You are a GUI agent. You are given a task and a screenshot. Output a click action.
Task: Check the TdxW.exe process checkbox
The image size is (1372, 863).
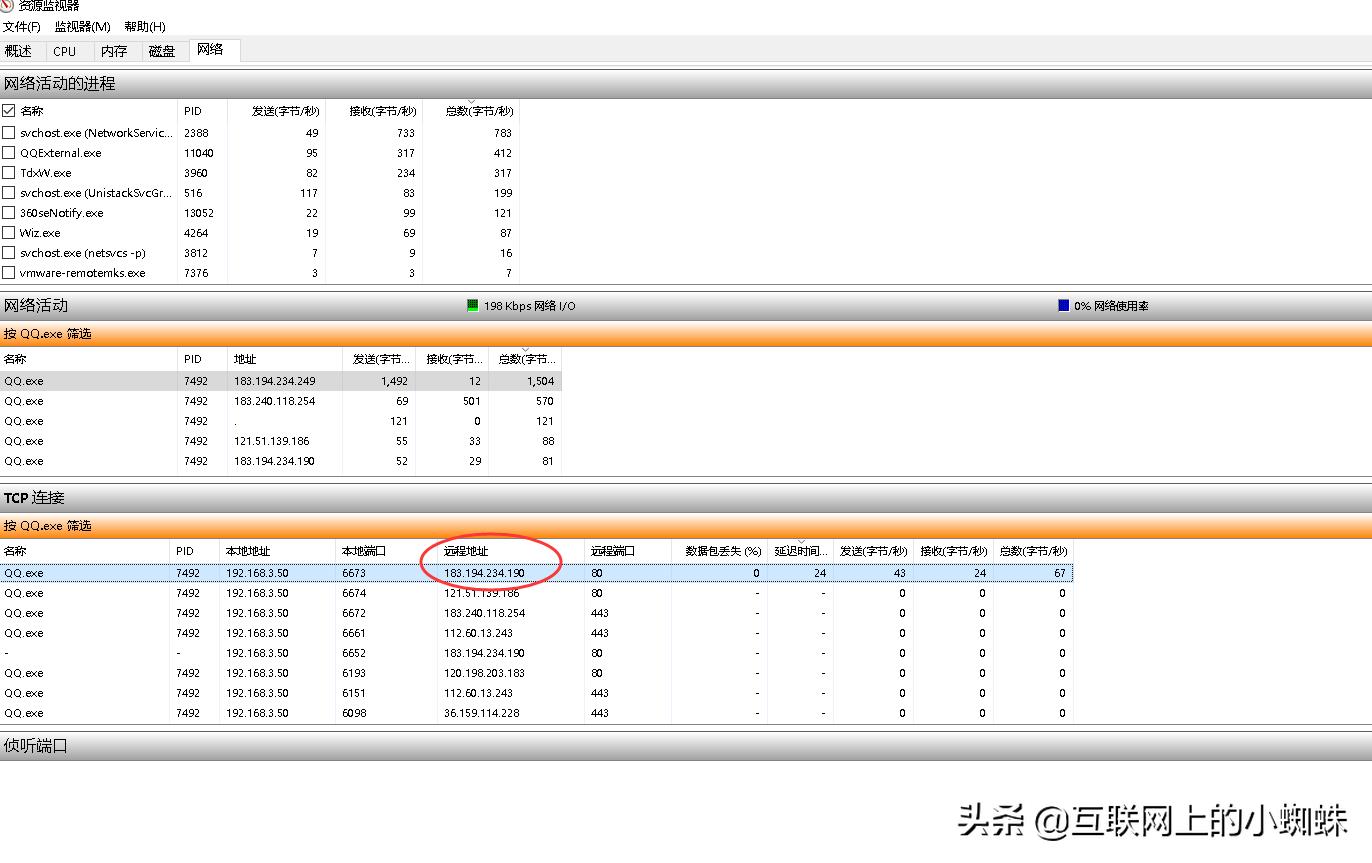click(9, 173)
